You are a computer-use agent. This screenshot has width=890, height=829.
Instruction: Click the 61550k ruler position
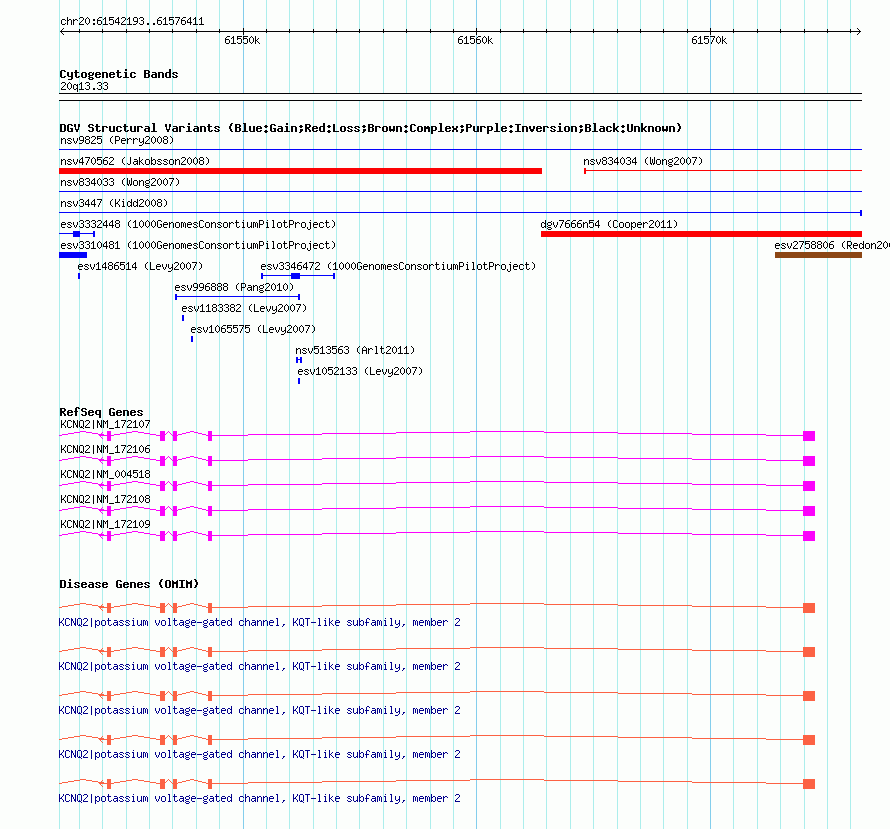point(242,40)
